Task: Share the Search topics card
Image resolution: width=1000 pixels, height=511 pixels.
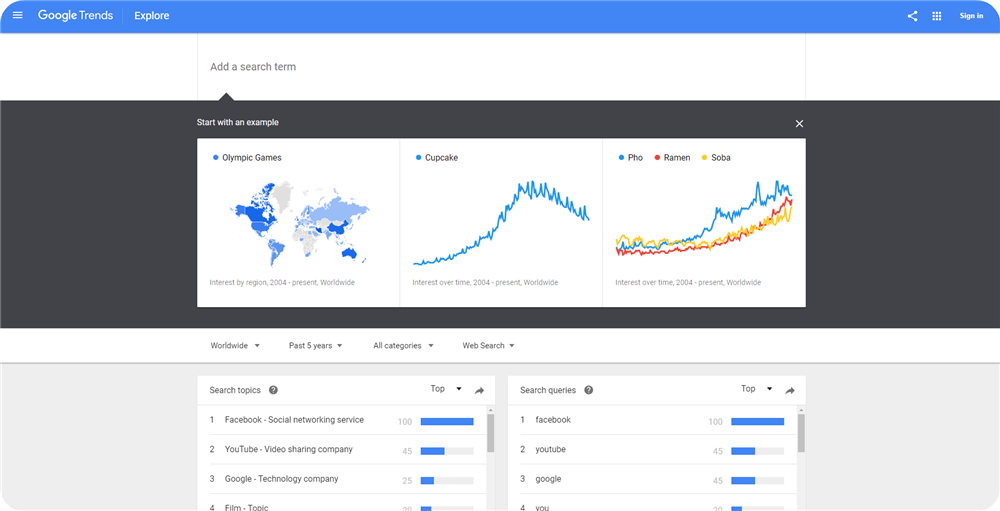Action: 480,390
